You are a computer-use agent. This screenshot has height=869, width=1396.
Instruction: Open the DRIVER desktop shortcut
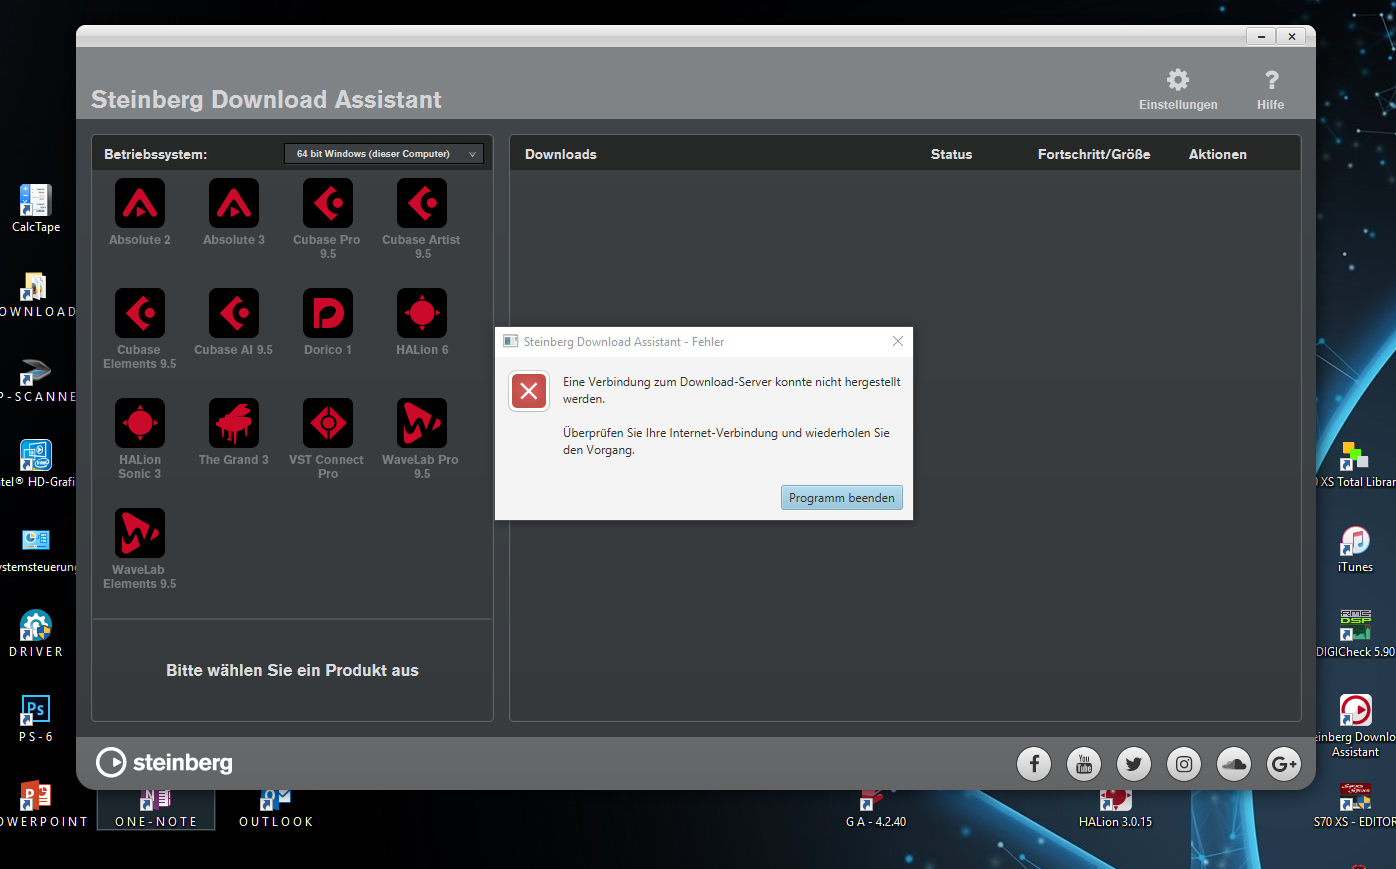coord(36,634)
